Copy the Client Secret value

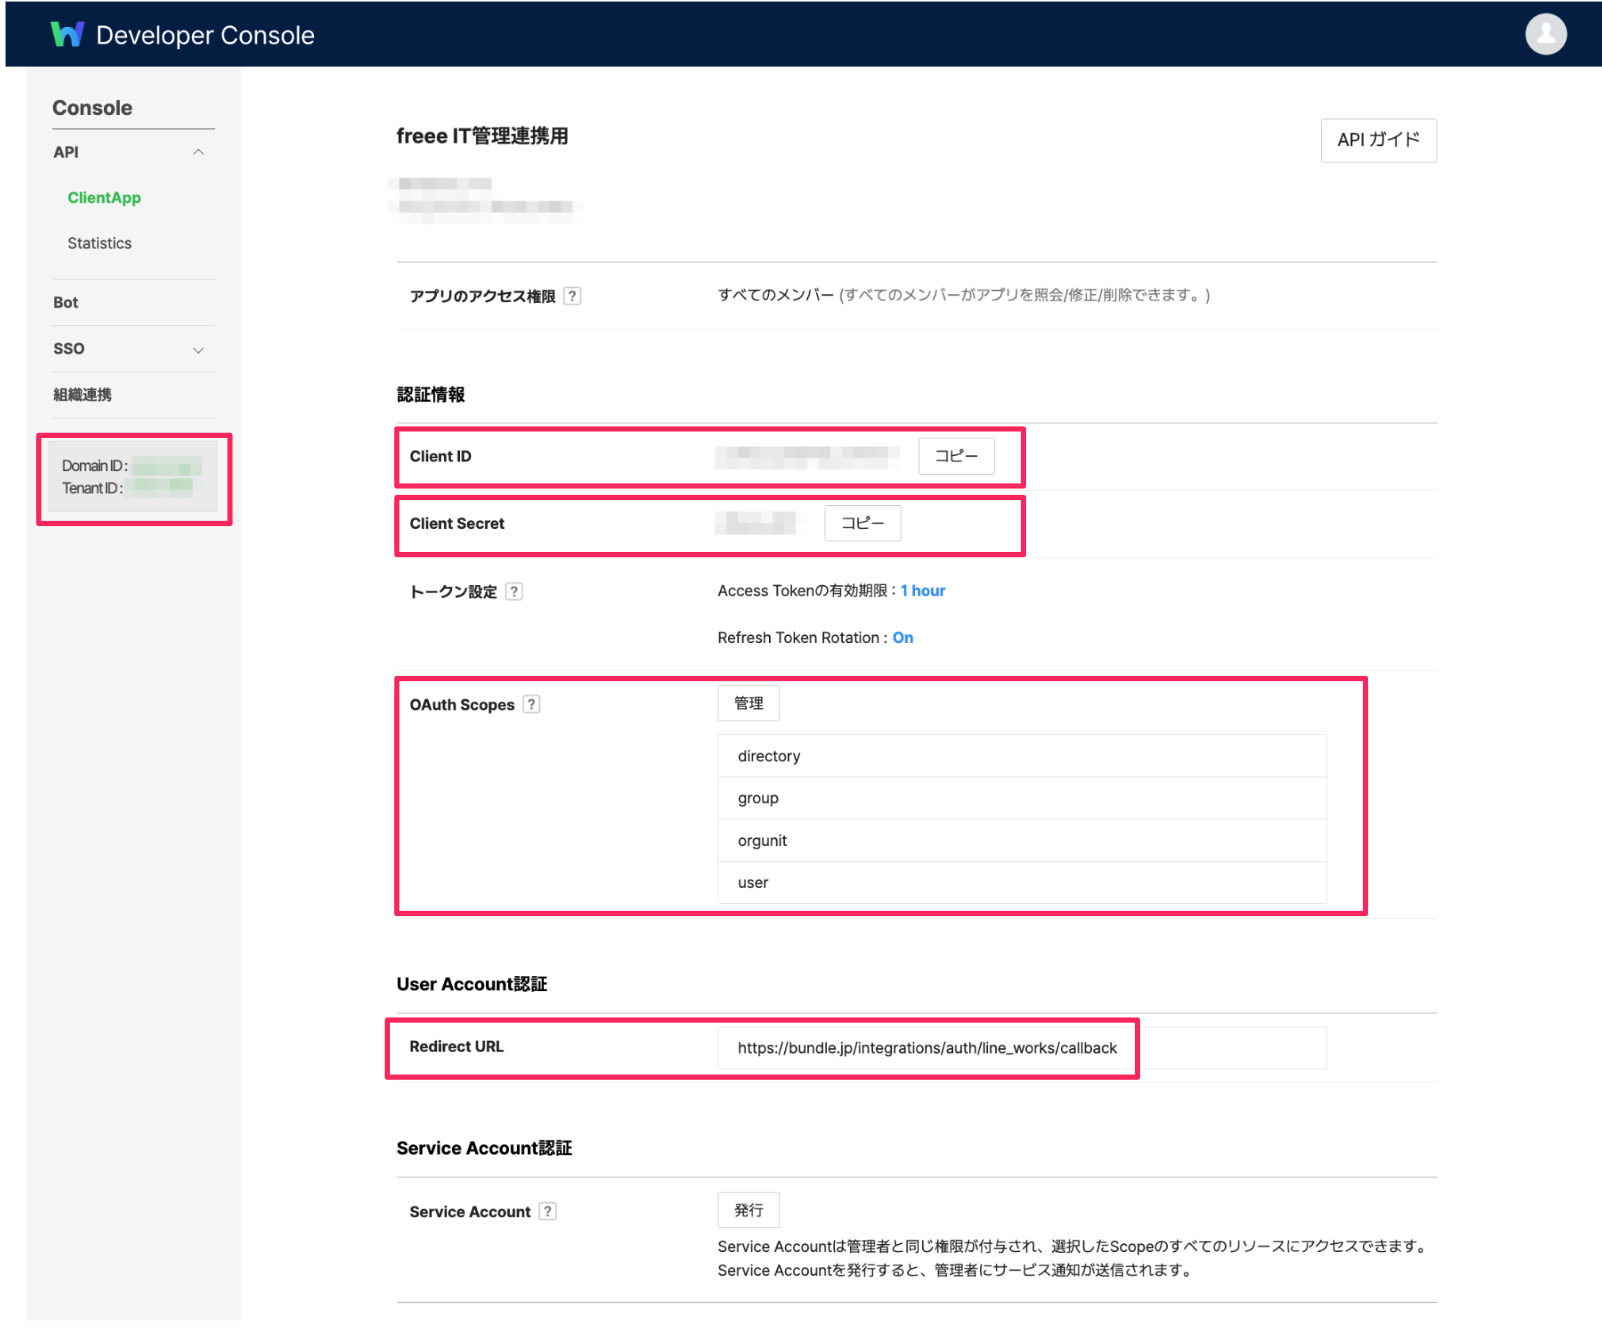(862, 523)
